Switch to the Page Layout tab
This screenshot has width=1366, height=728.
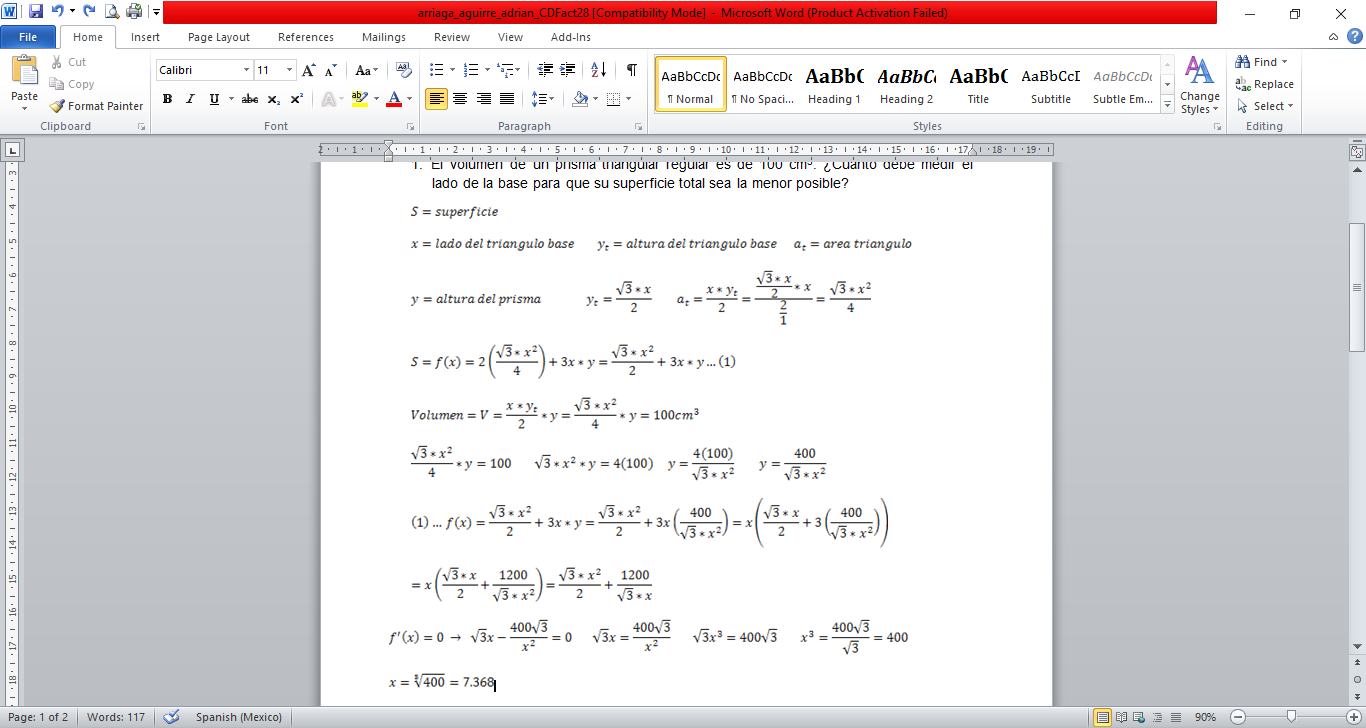219,37
